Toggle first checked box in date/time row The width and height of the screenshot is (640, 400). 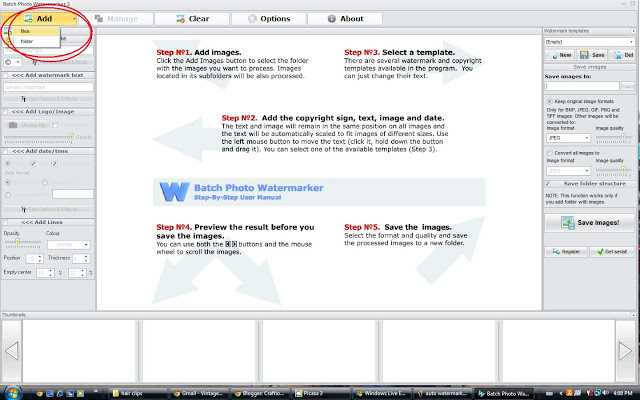33,164
